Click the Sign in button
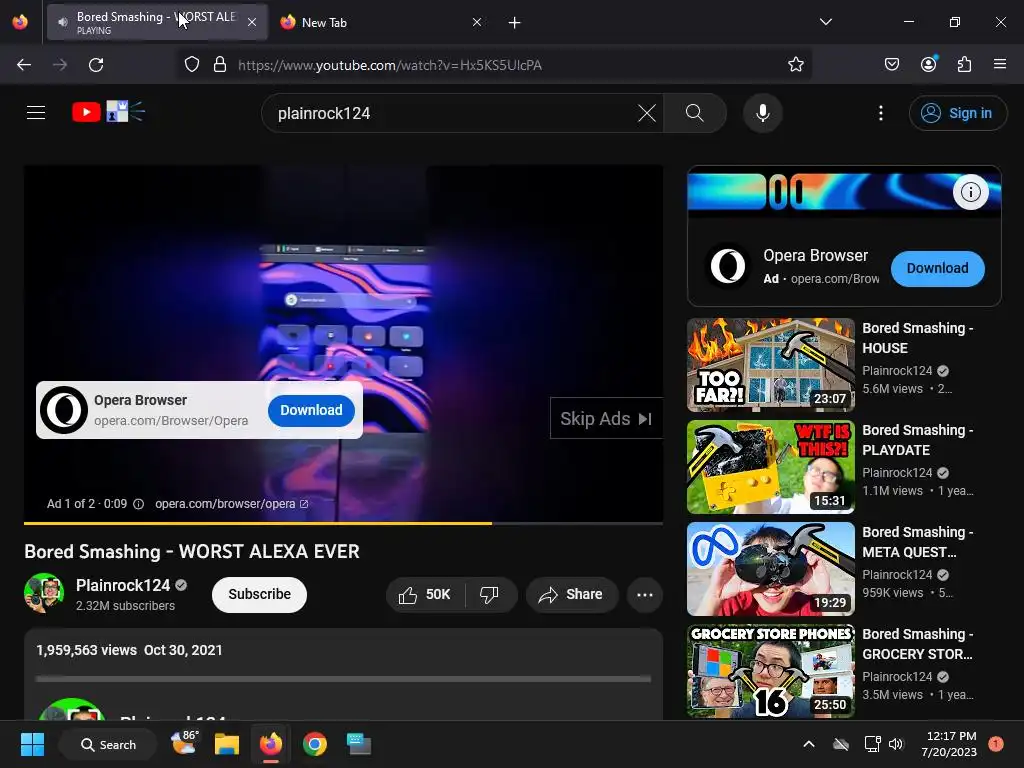 957,113
